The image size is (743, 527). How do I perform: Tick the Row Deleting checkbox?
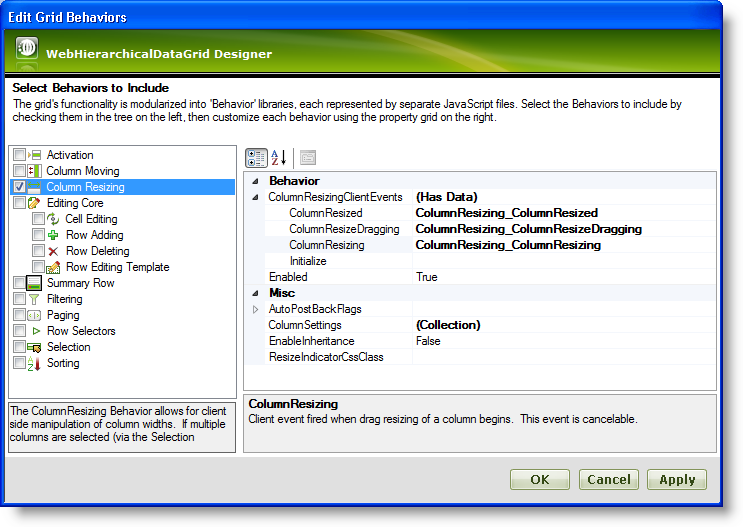38,251
